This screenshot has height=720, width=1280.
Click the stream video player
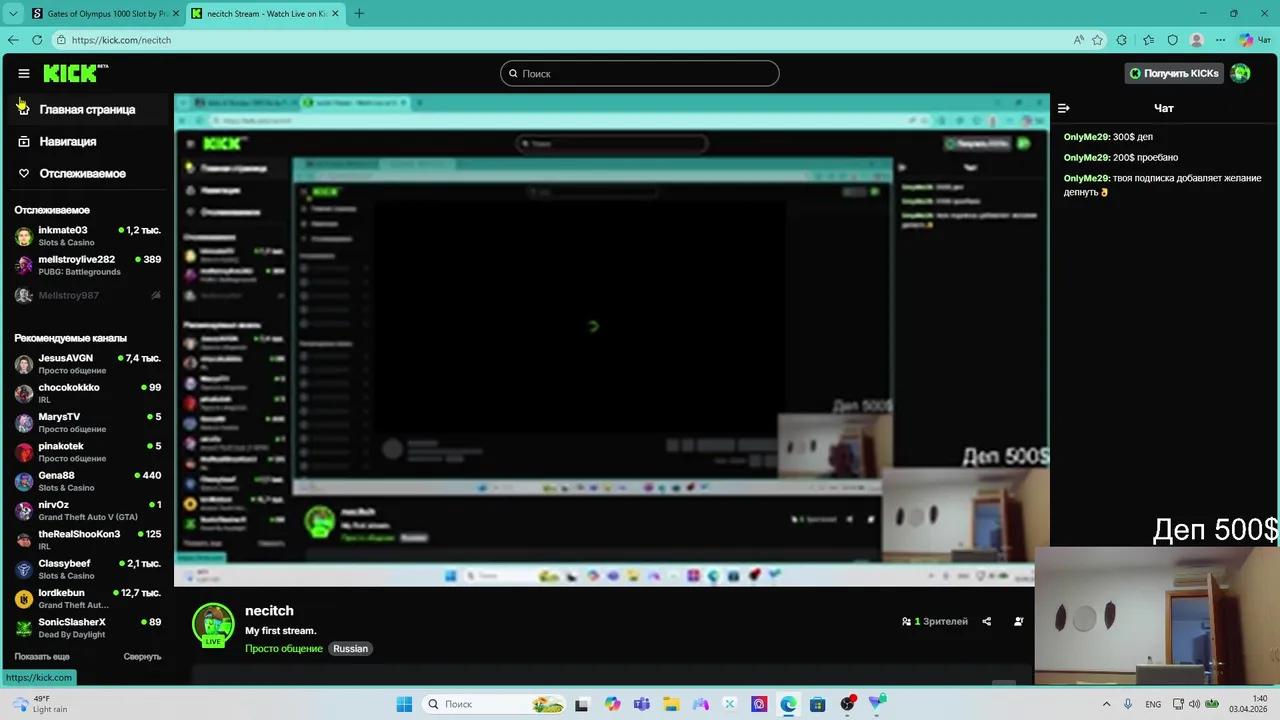(611, 340)
